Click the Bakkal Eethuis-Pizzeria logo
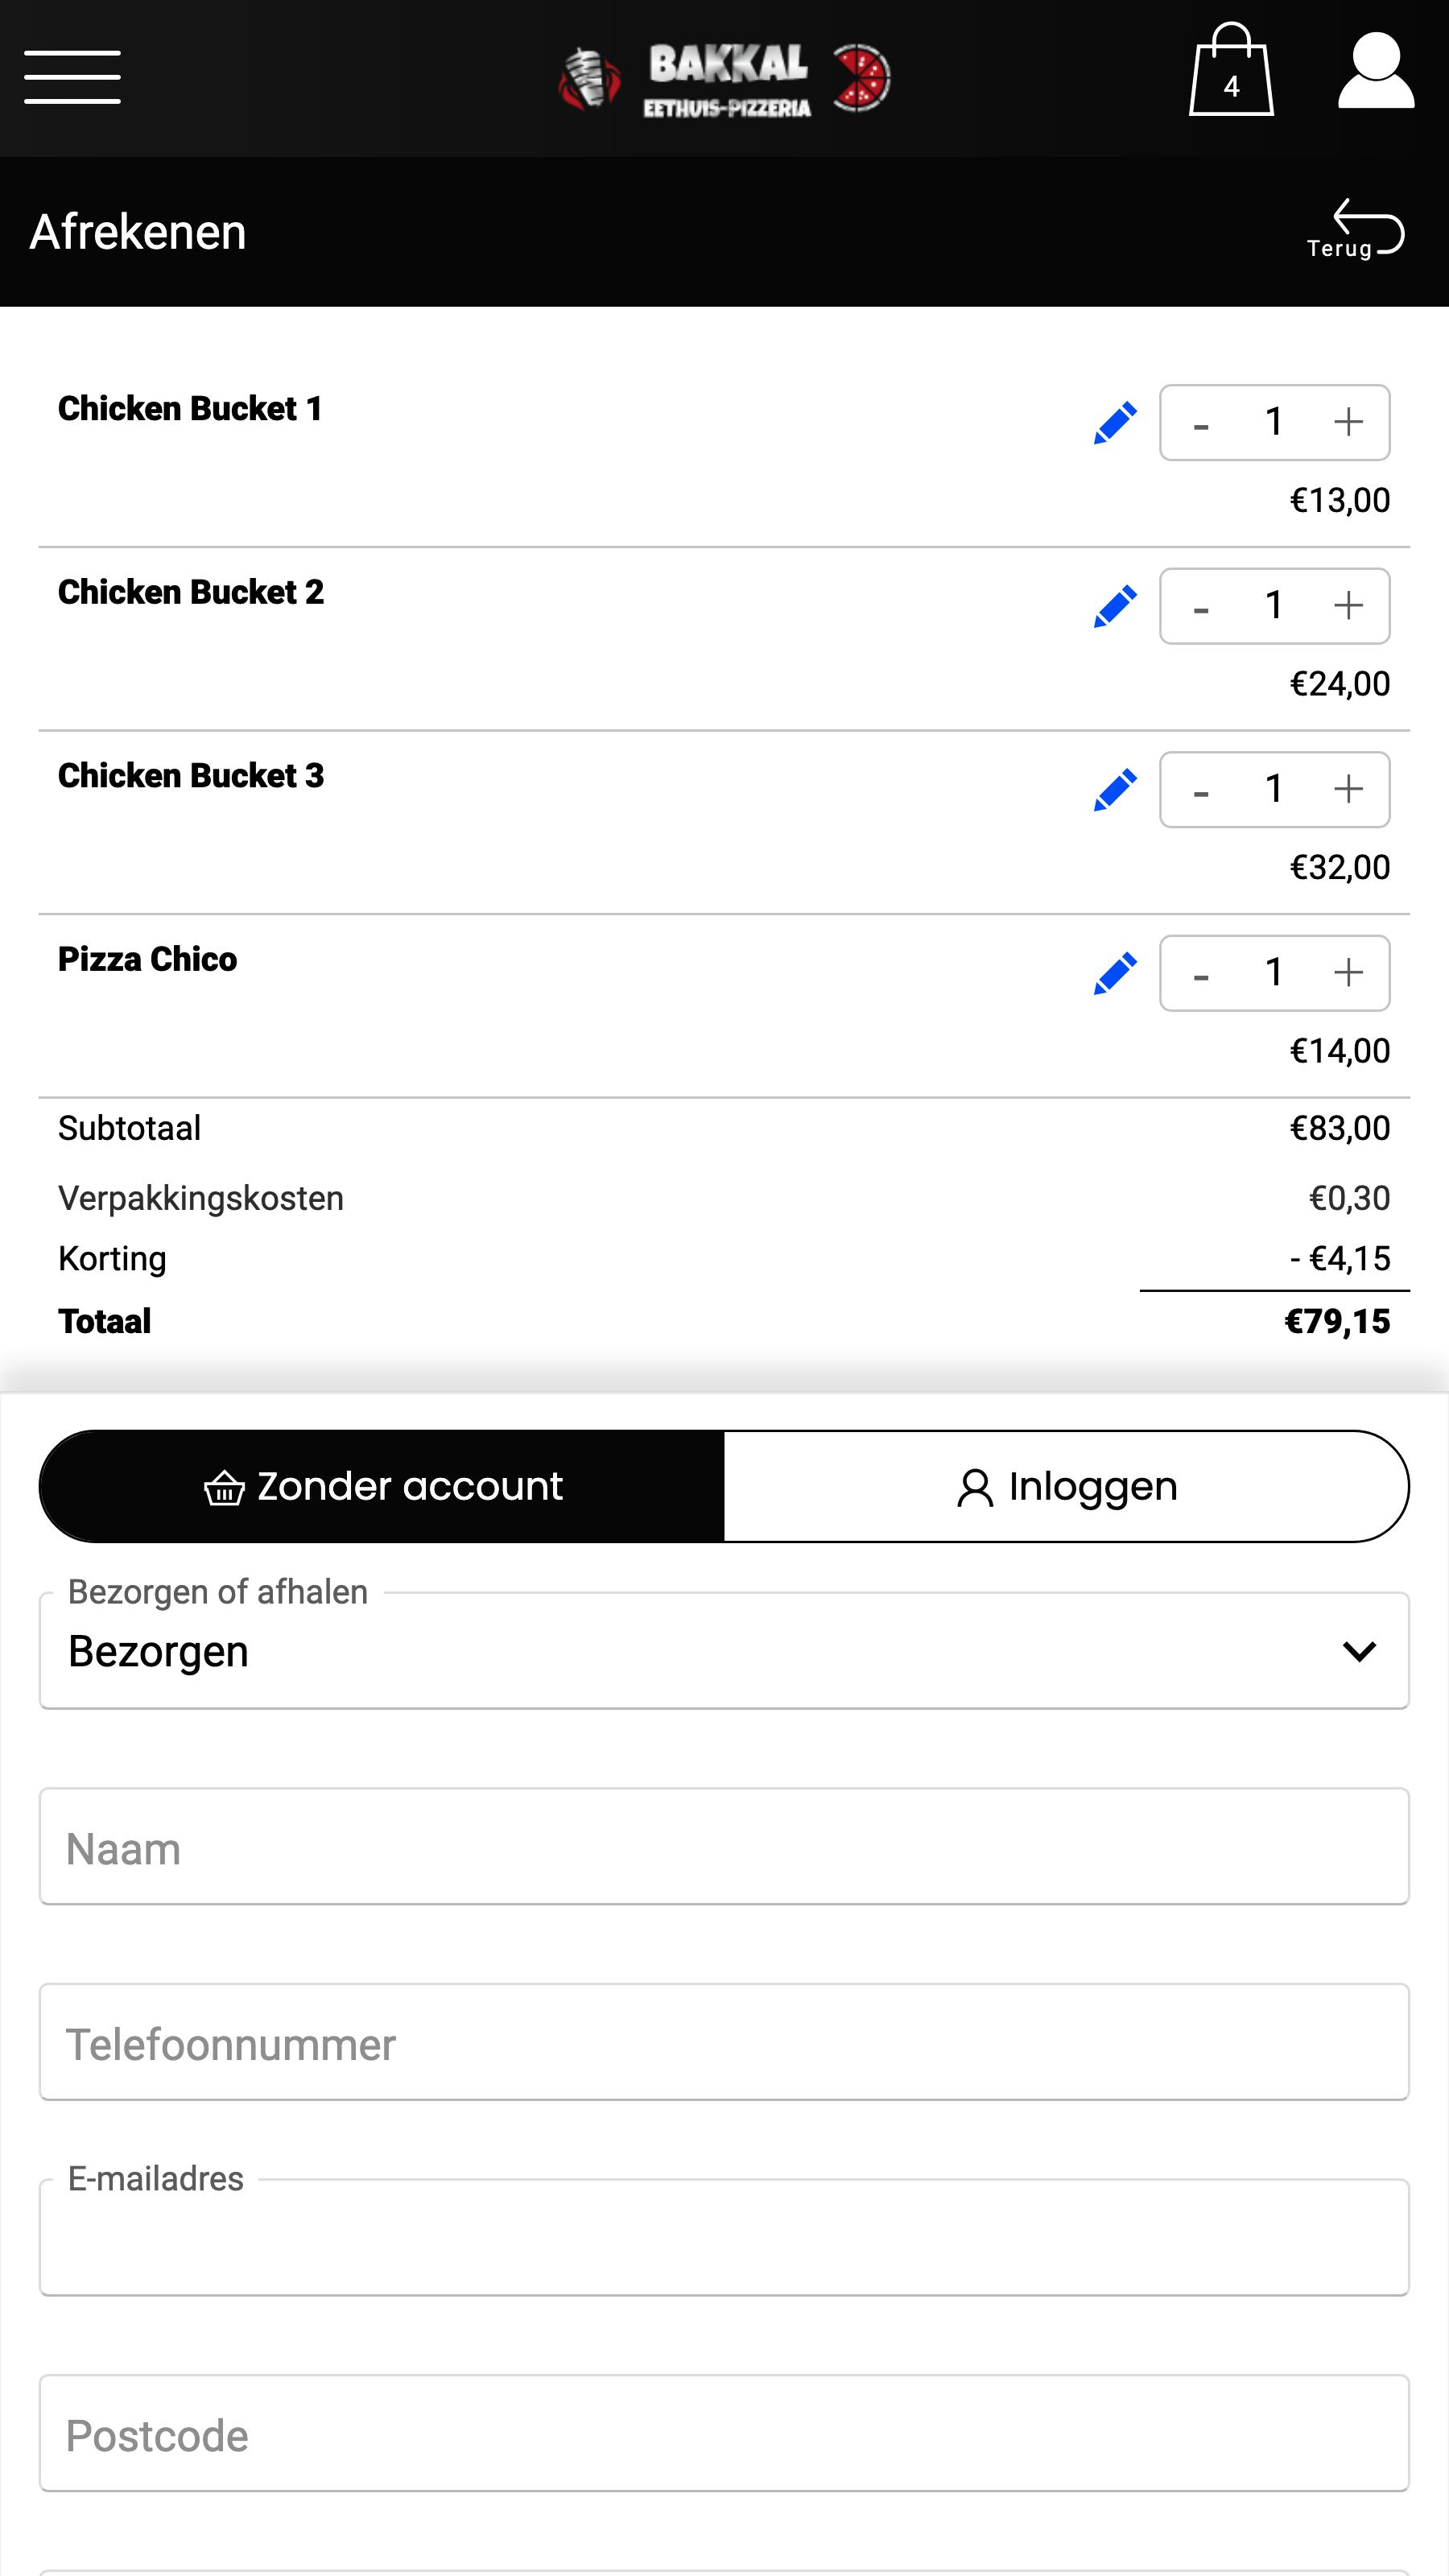 tap(725, 78)
